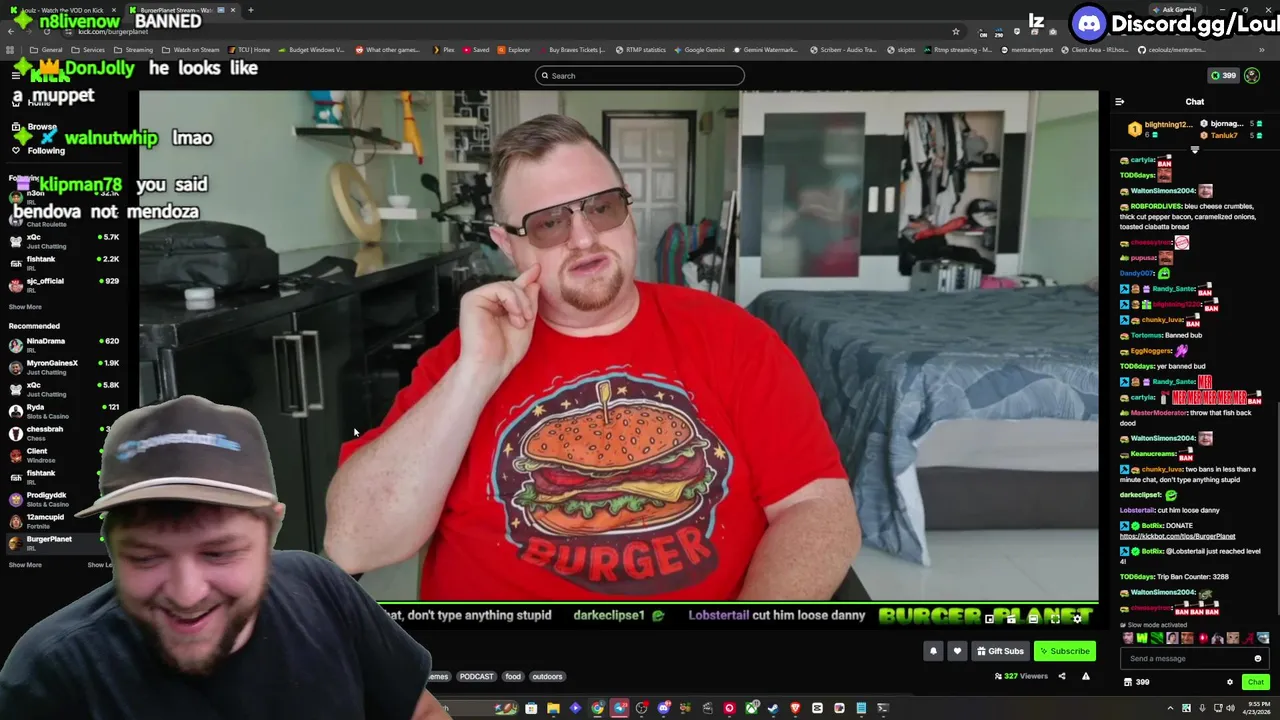Click the Gift Subs button

[x=1000, y=651]
